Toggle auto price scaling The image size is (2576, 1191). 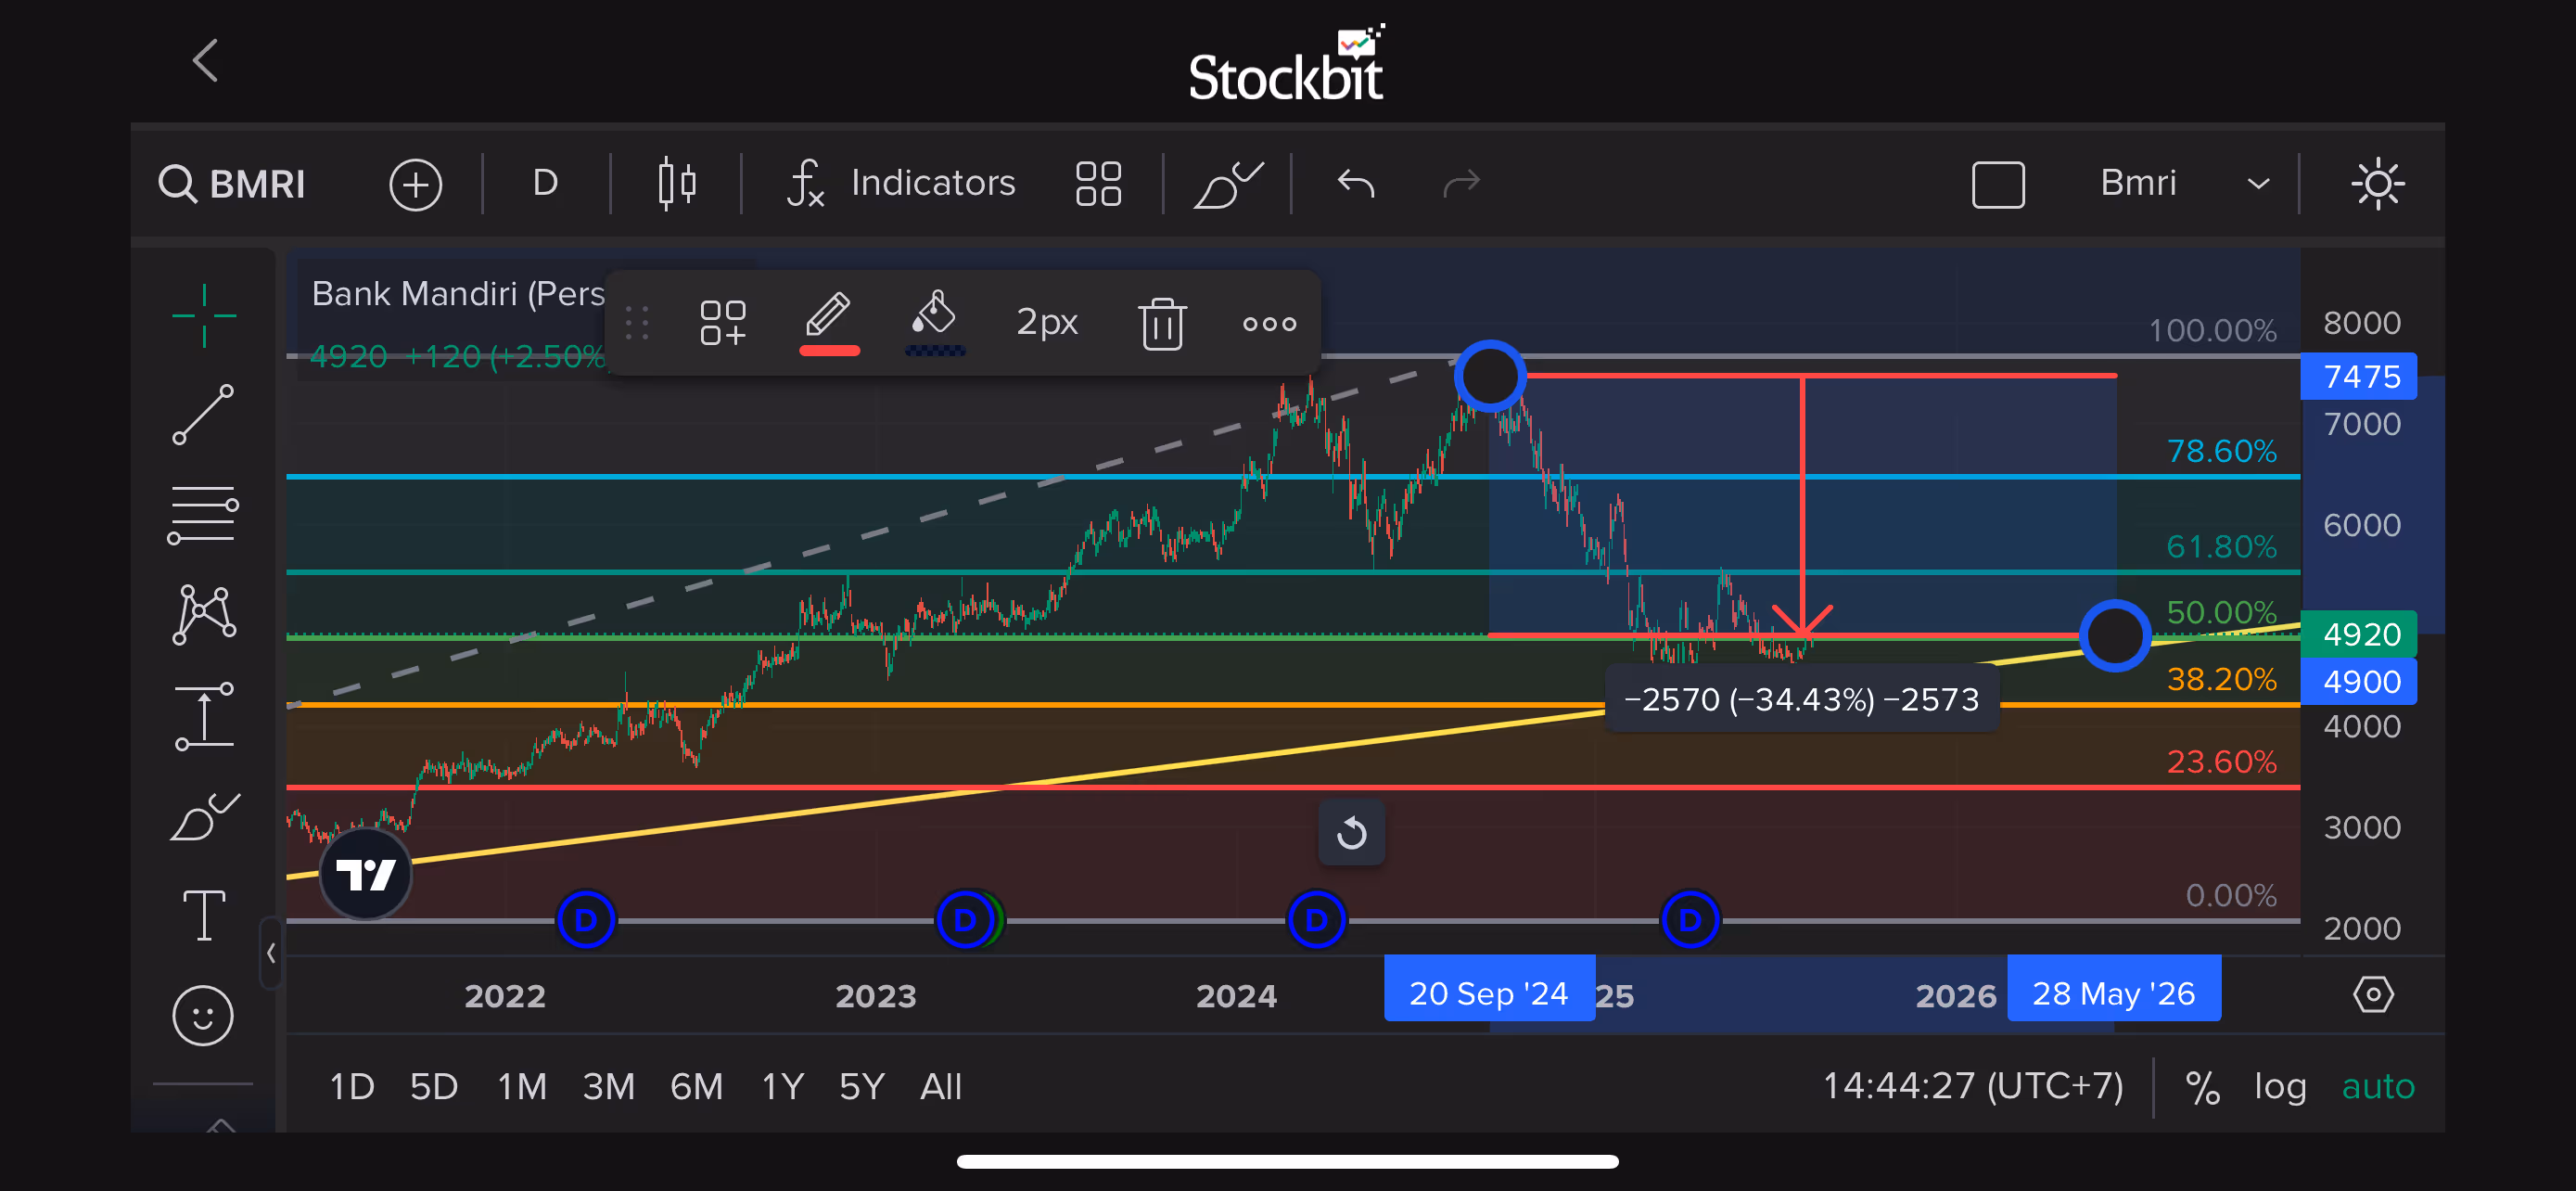pyautogui.click(x=2377, y=1086)
